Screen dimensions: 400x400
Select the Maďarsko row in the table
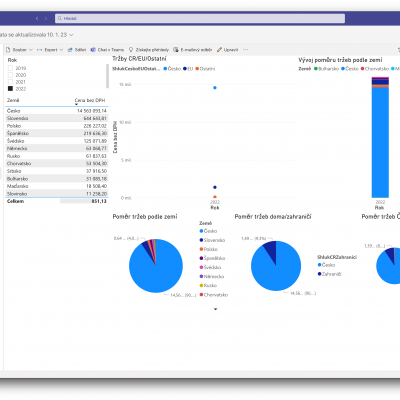coord(57,186)
